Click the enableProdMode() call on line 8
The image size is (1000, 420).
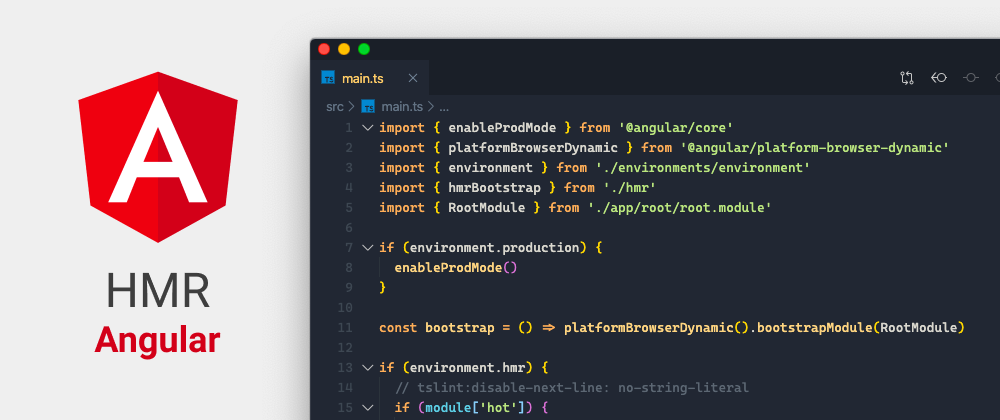pyautogui.click(x=456, y=267)
